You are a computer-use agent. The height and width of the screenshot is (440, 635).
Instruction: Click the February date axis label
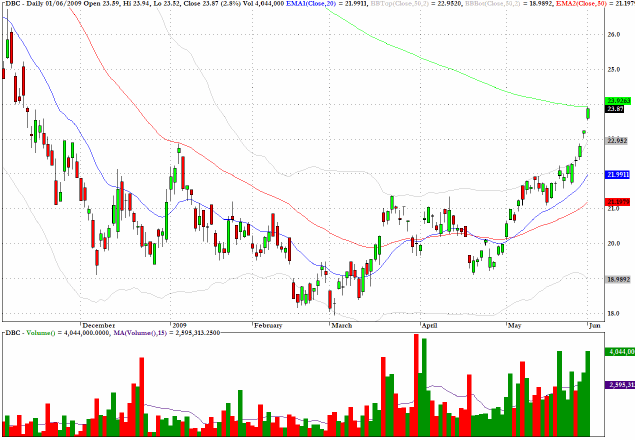point(268,325)
